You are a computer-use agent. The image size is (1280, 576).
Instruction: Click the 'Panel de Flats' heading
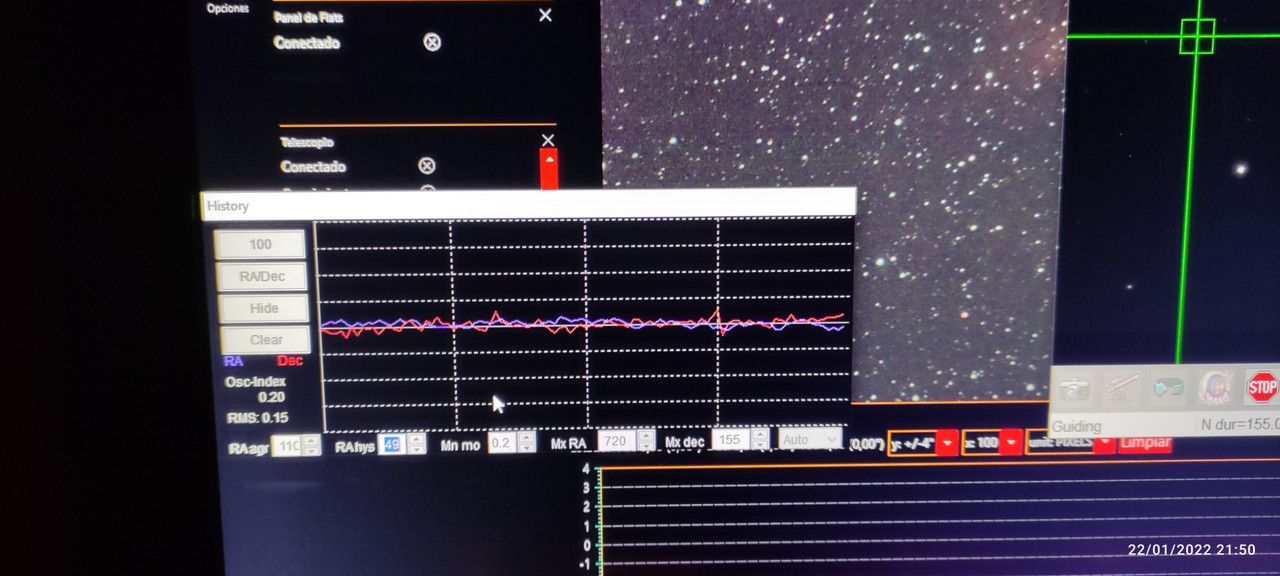coord(308,17)
